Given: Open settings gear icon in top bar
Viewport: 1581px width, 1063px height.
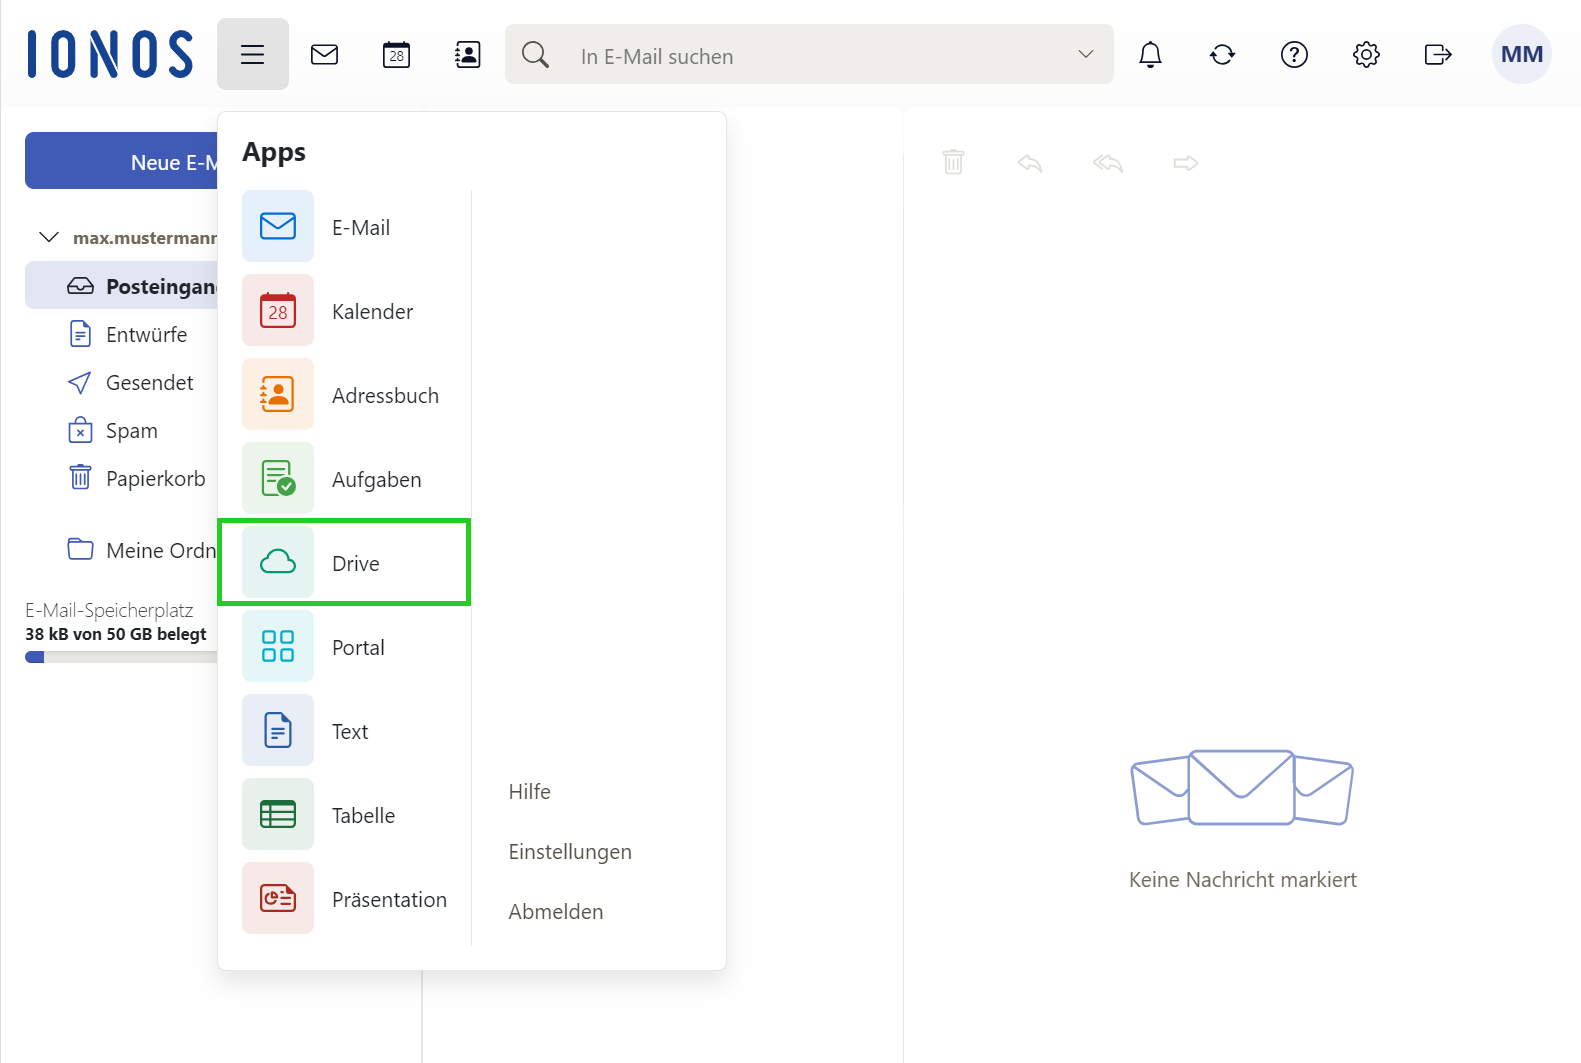Looking at the screenshot, I should click(x=1367, y=54).
